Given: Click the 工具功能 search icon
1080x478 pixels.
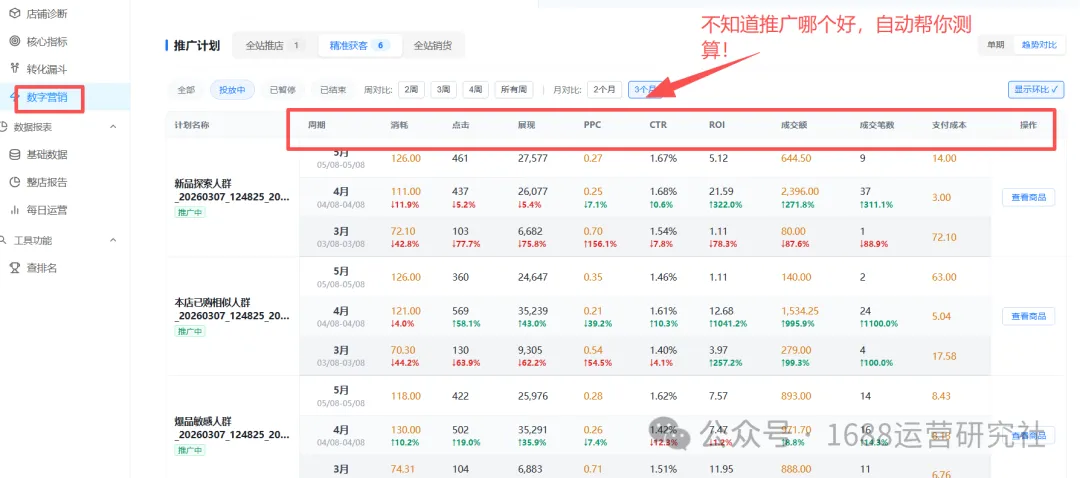Looking at the screenshot, I should pos(3,240).
